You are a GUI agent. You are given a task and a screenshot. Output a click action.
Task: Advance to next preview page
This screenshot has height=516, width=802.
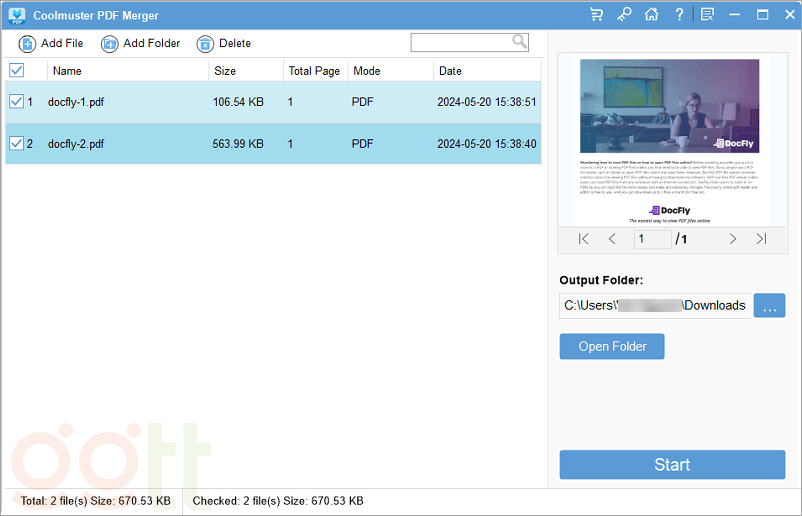(733, 239)
